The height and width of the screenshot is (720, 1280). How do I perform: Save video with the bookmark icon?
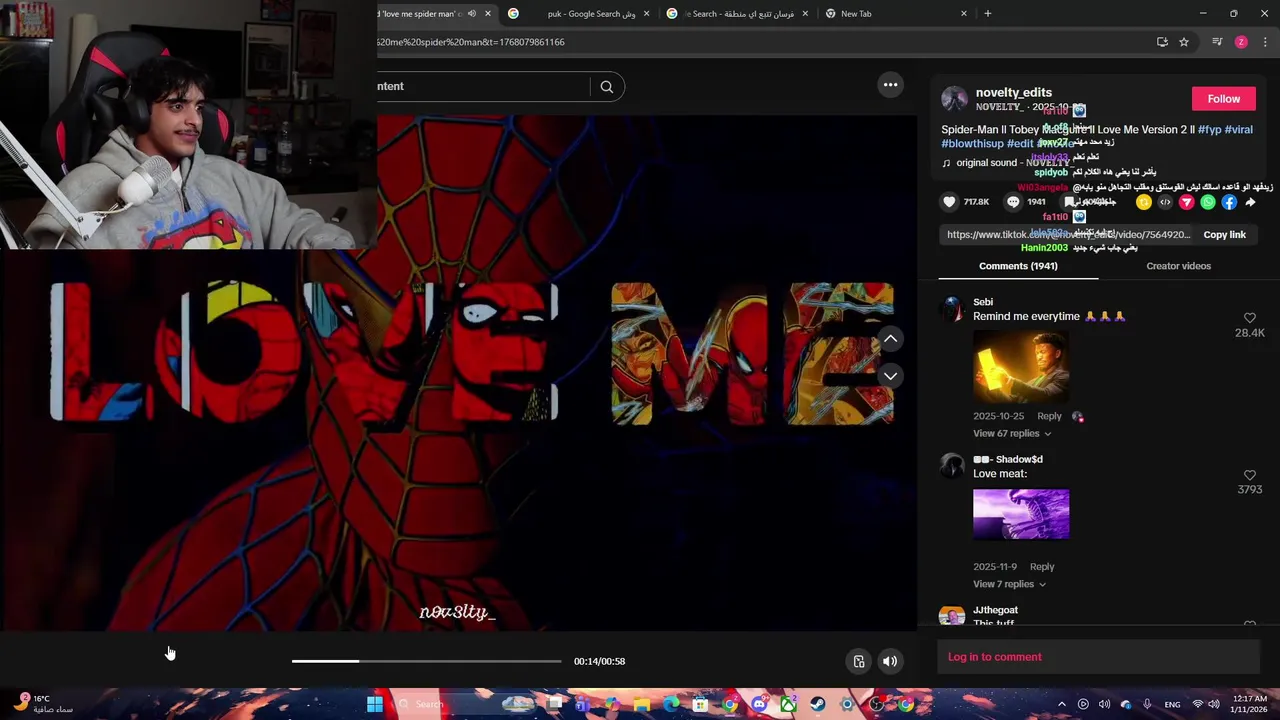(x=1069, y=202)
